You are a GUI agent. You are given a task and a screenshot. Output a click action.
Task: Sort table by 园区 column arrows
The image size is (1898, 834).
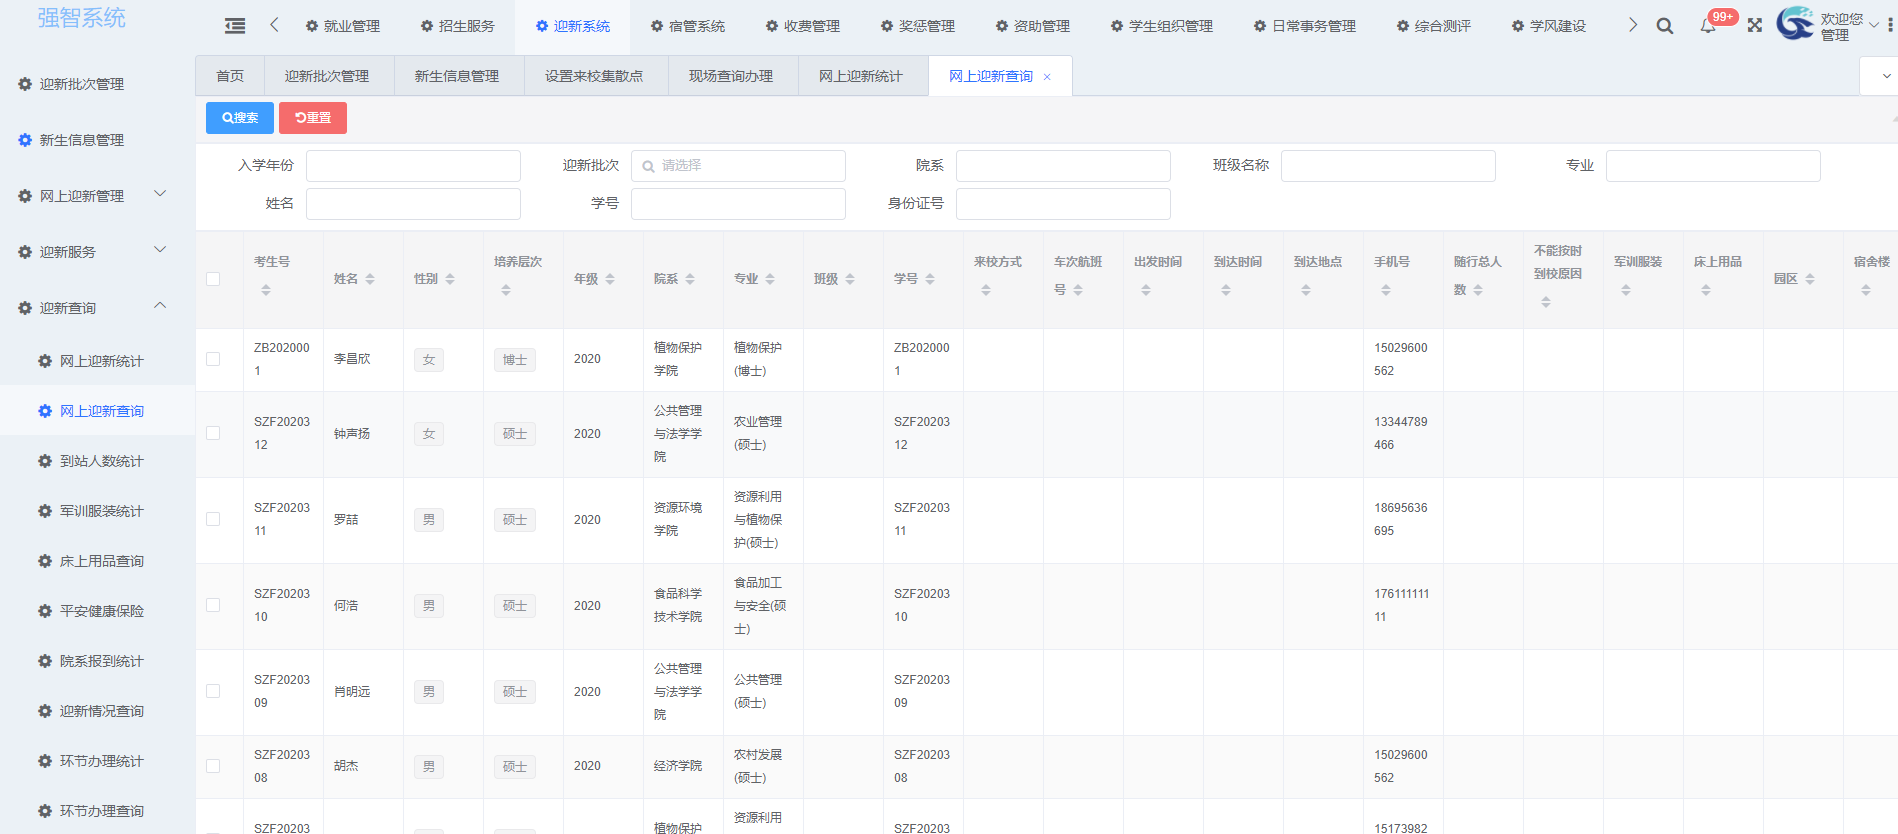point(1810,279)
